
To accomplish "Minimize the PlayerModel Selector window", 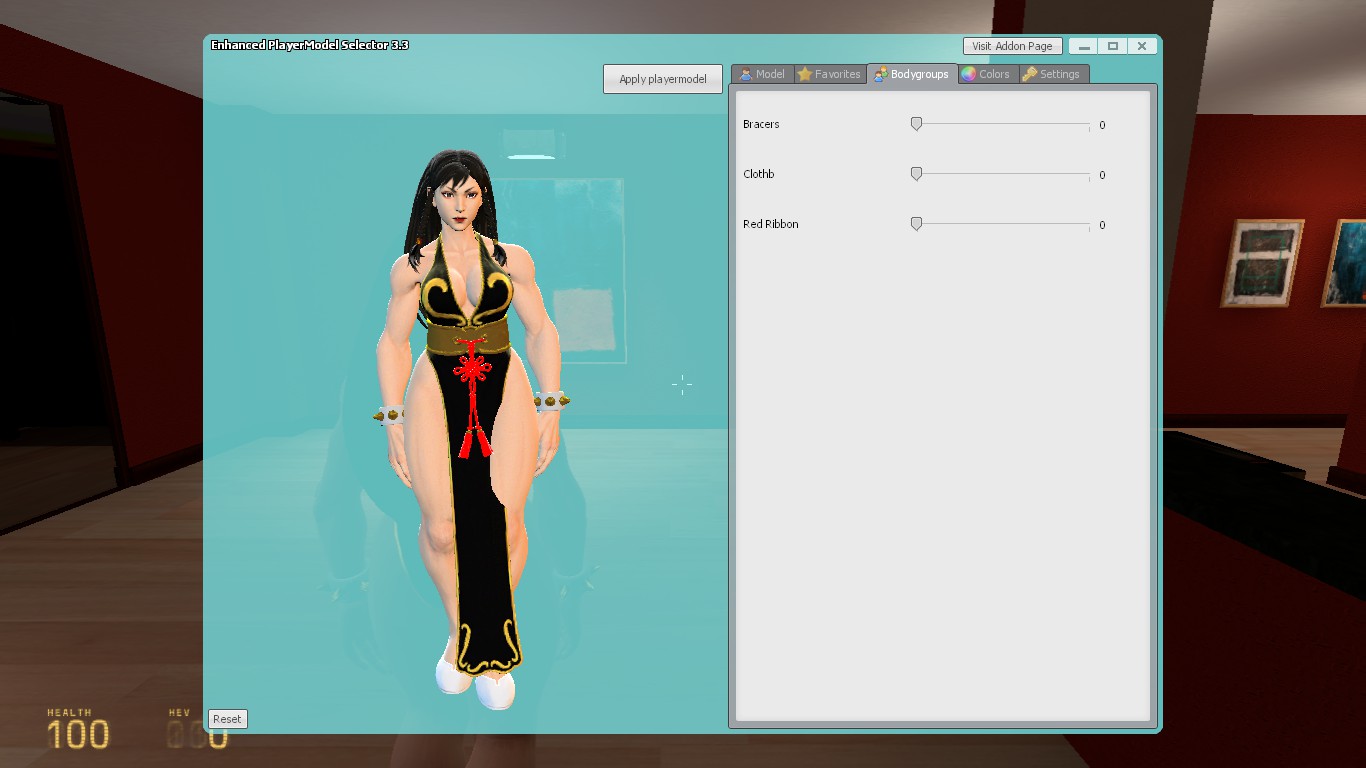I will 1083,46.
